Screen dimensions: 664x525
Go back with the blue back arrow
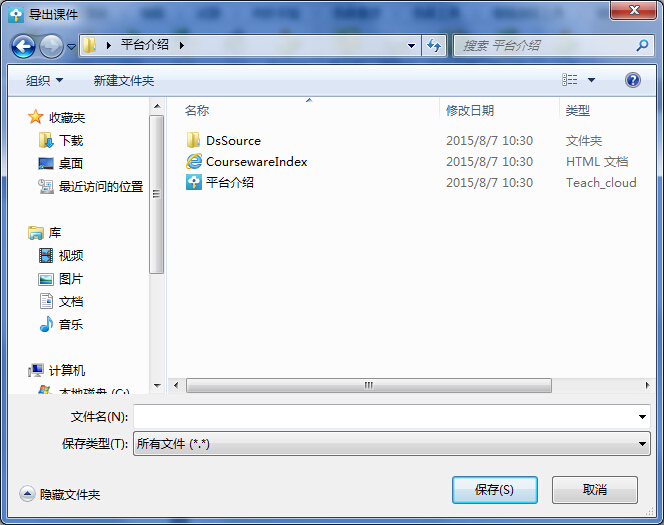tap(23, 46)
